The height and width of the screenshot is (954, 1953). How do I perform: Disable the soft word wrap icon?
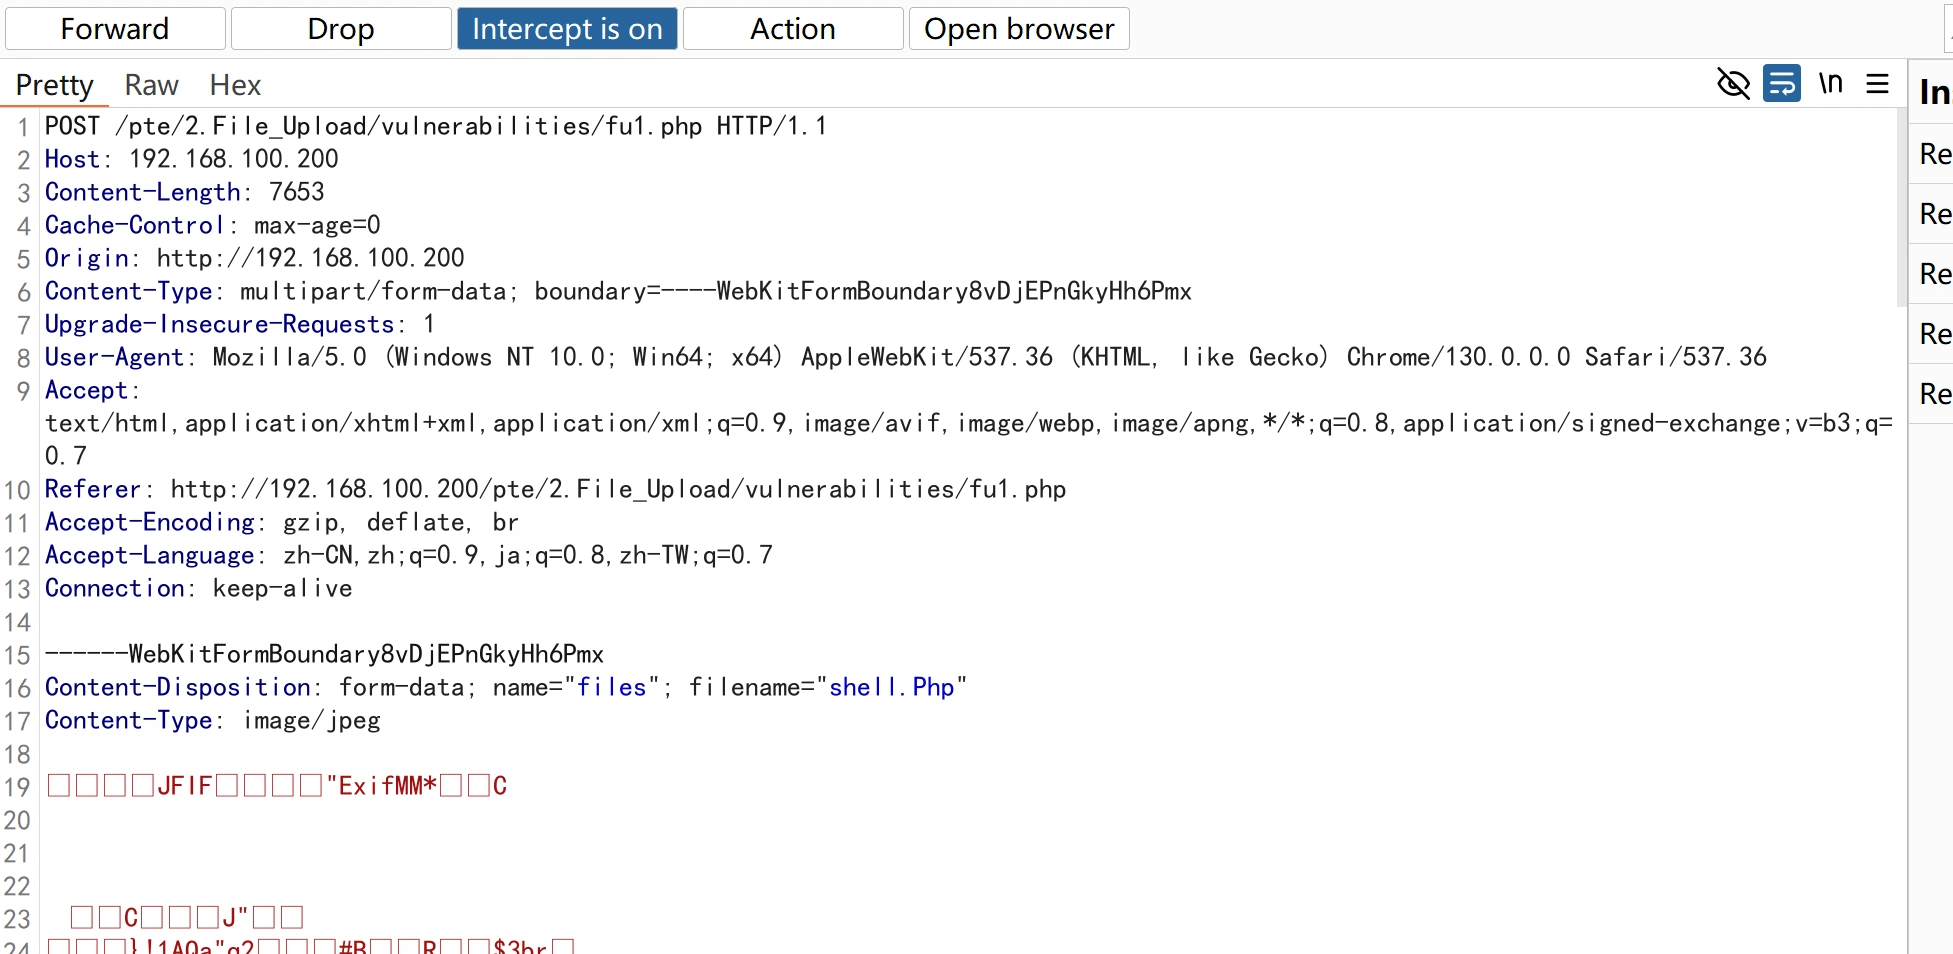pos(1781,84)
